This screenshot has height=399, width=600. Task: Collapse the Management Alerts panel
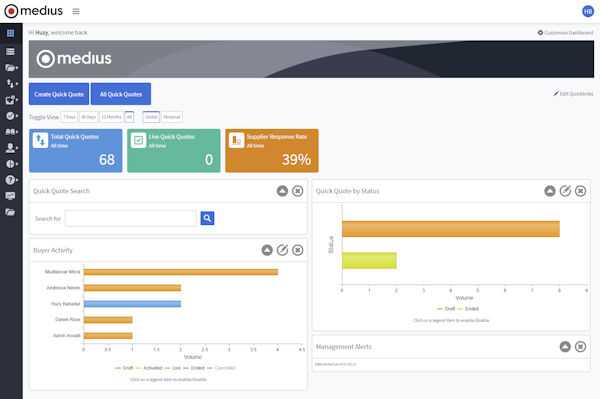click(565, 347)
